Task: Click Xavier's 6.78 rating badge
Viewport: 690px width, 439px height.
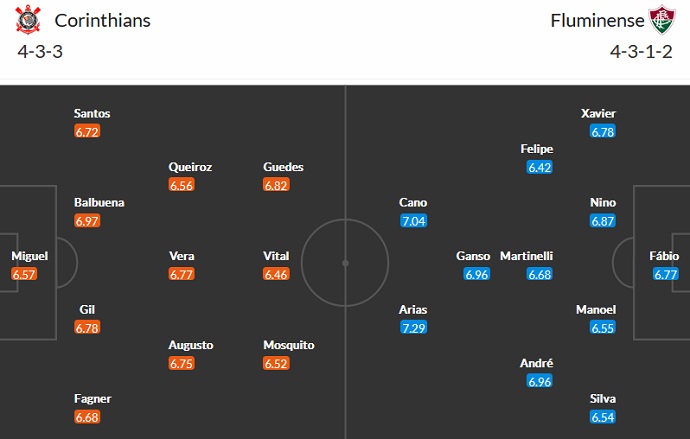Action: [x=603, y=131]
